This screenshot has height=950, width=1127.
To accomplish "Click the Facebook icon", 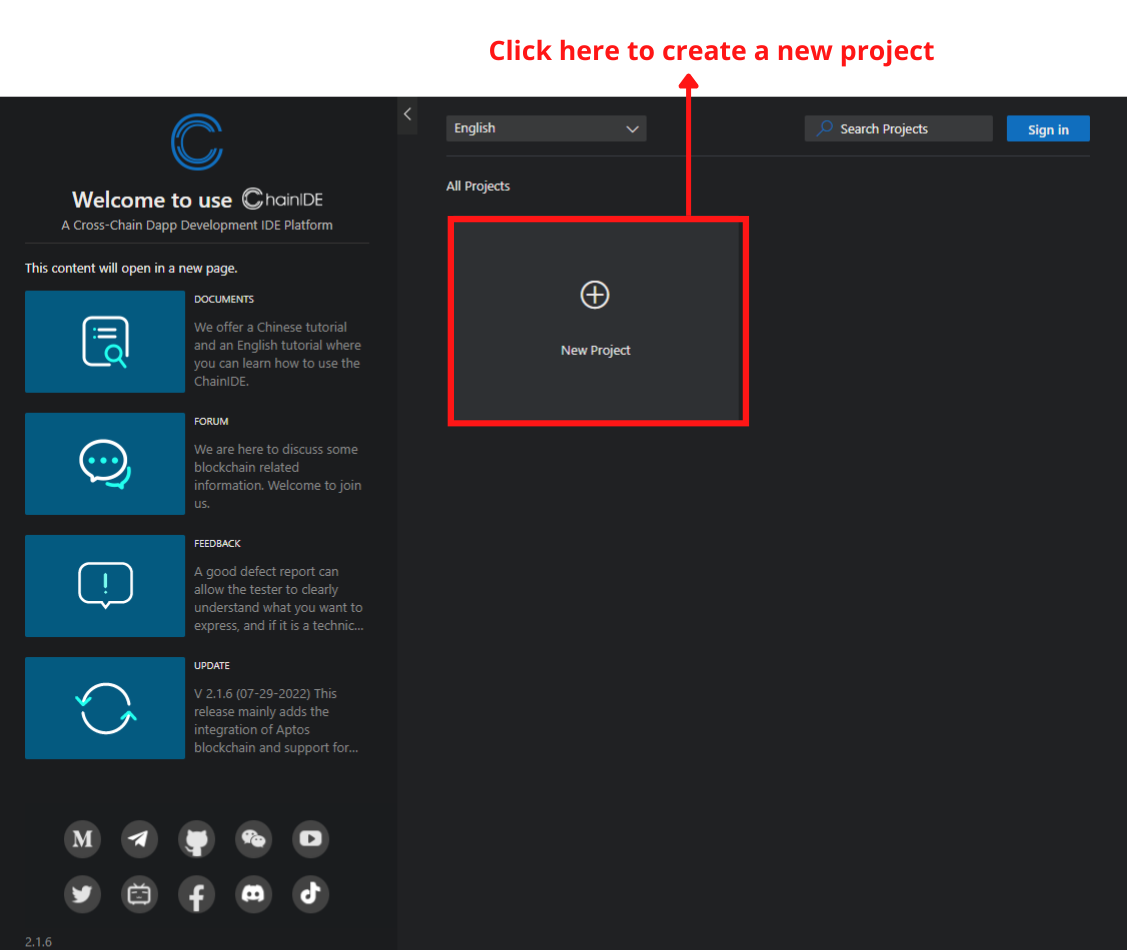I will (x=197, y=894).
